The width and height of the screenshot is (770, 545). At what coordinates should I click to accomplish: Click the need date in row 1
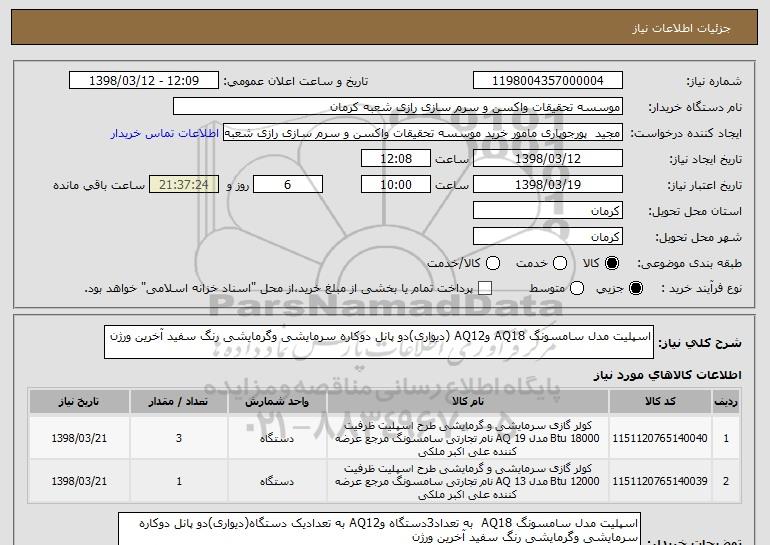click(x=79, y=438)
